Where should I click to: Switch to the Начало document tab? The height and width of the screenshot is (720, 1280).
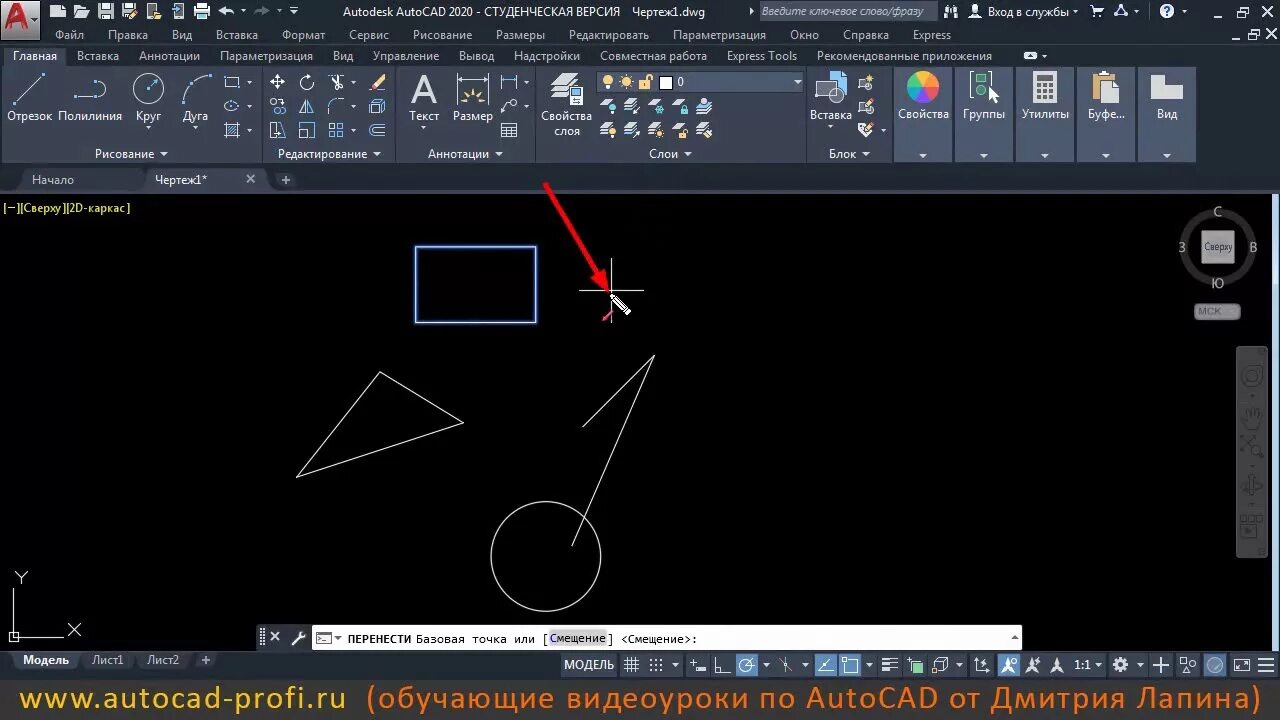pos(53,180)
